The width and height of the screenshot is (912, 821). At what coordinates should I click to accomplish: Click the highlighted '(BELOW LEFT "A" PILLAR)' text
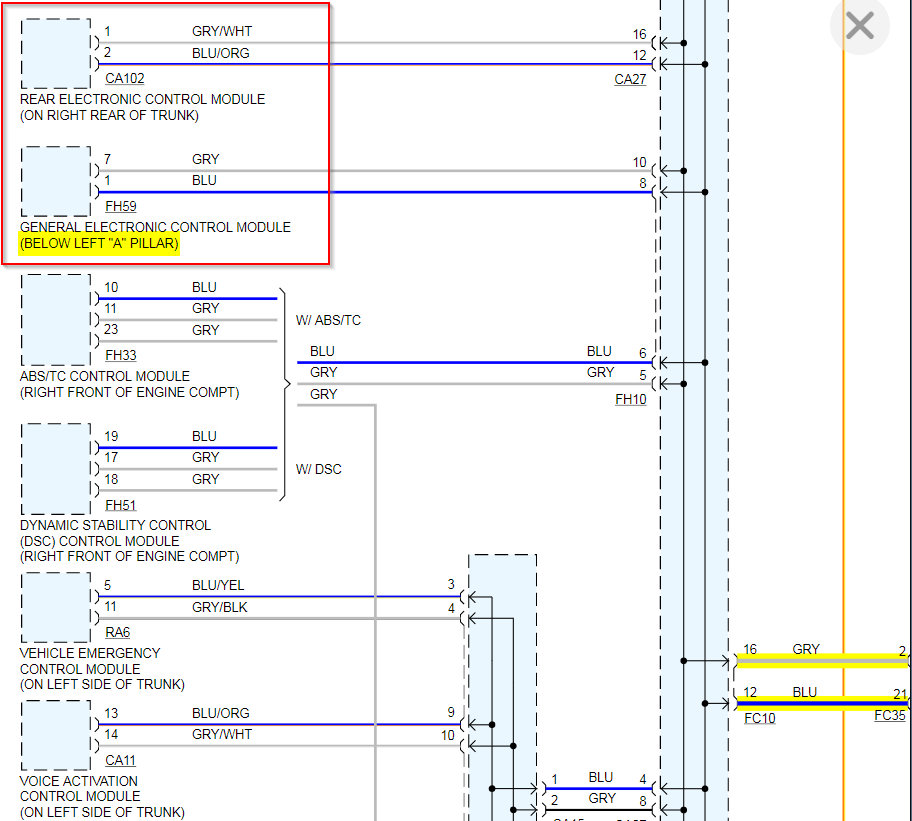99,244
